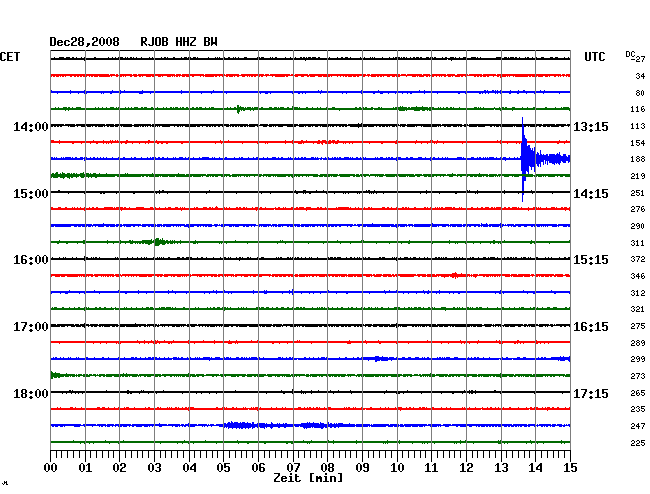
Task: Click the 13:15 UTC time label
Action: (591, 126)
